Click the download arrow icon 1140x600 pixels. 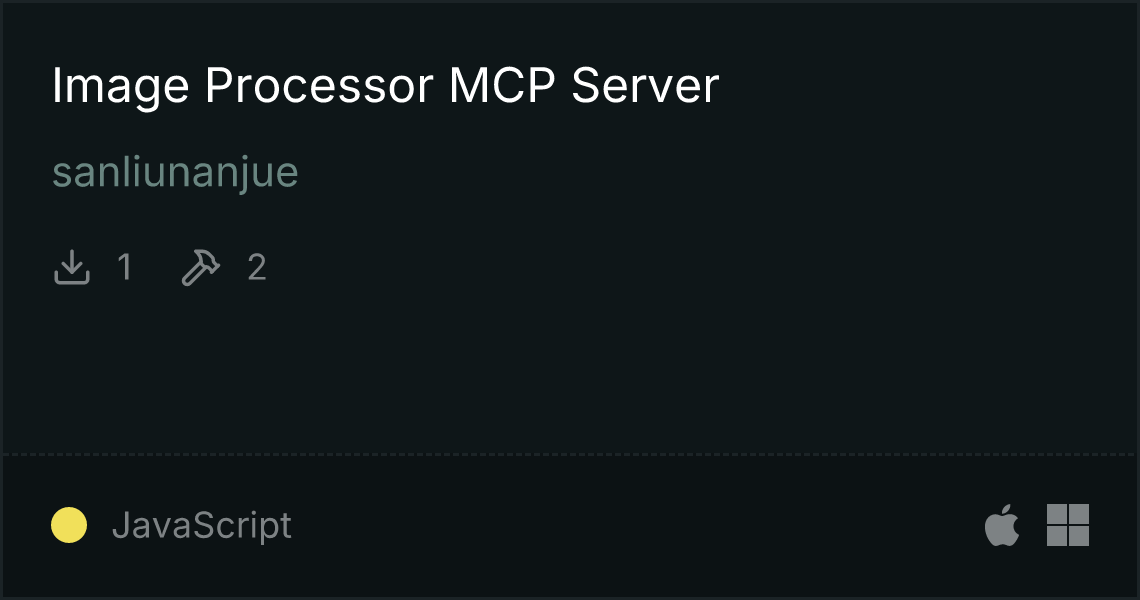click(x=72, y=267)
